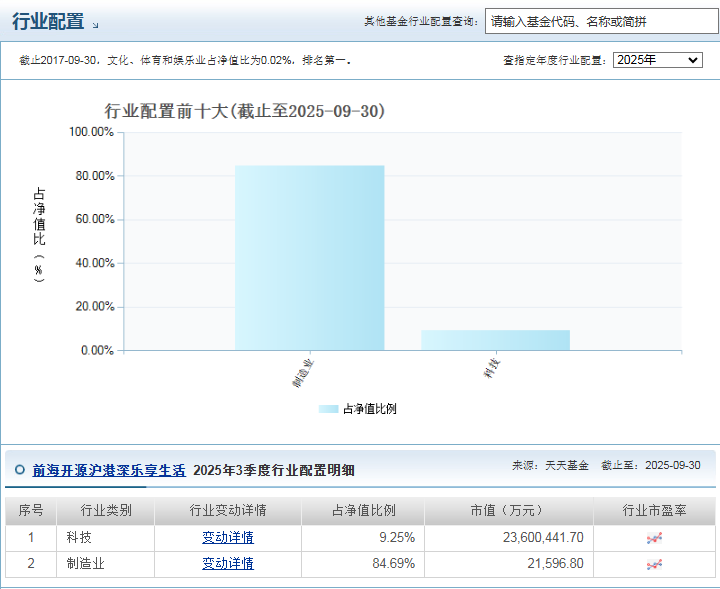Open the P/E chart icon for 制造业 row
The height and width of the screenshot is (589, 720).
point(654,564)
